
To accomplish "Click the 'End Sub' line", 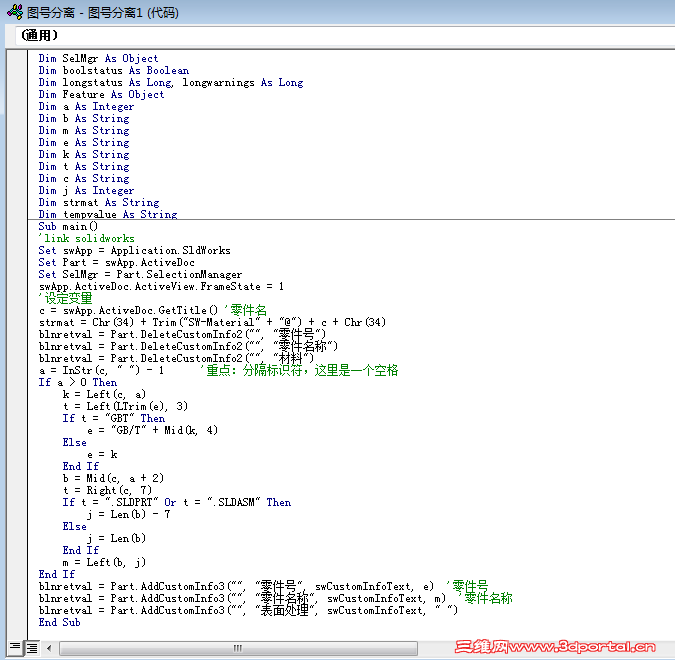I will 59,623.
